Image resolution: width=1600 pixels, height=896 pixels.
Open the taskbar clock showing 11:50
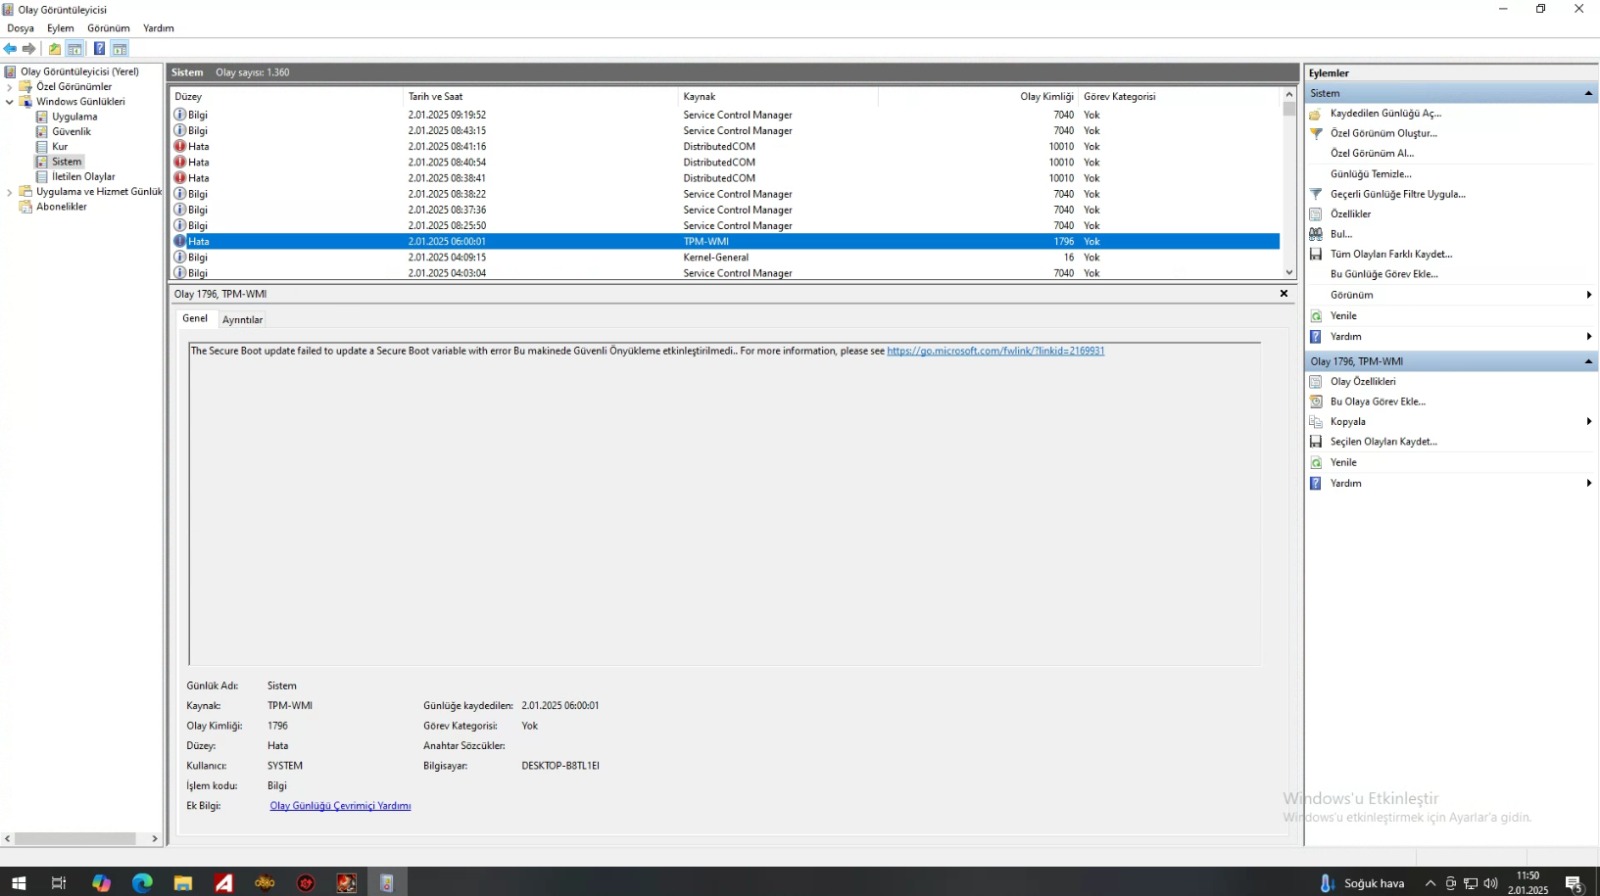pyautogui.click(x=1528, y=883)
